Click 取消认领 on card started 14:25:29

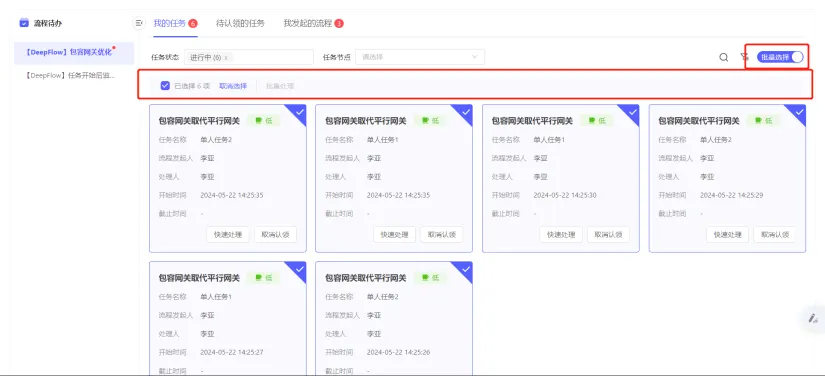pos(775,235)
